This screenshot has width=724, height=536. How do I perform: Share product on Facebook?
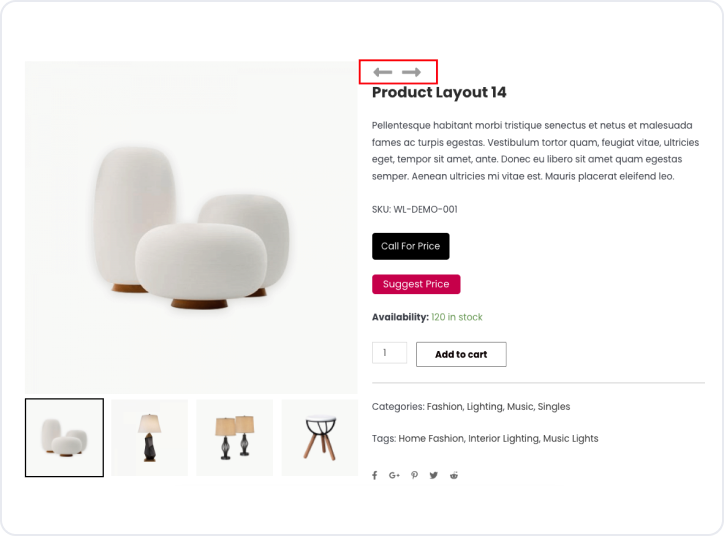(375, 475)
